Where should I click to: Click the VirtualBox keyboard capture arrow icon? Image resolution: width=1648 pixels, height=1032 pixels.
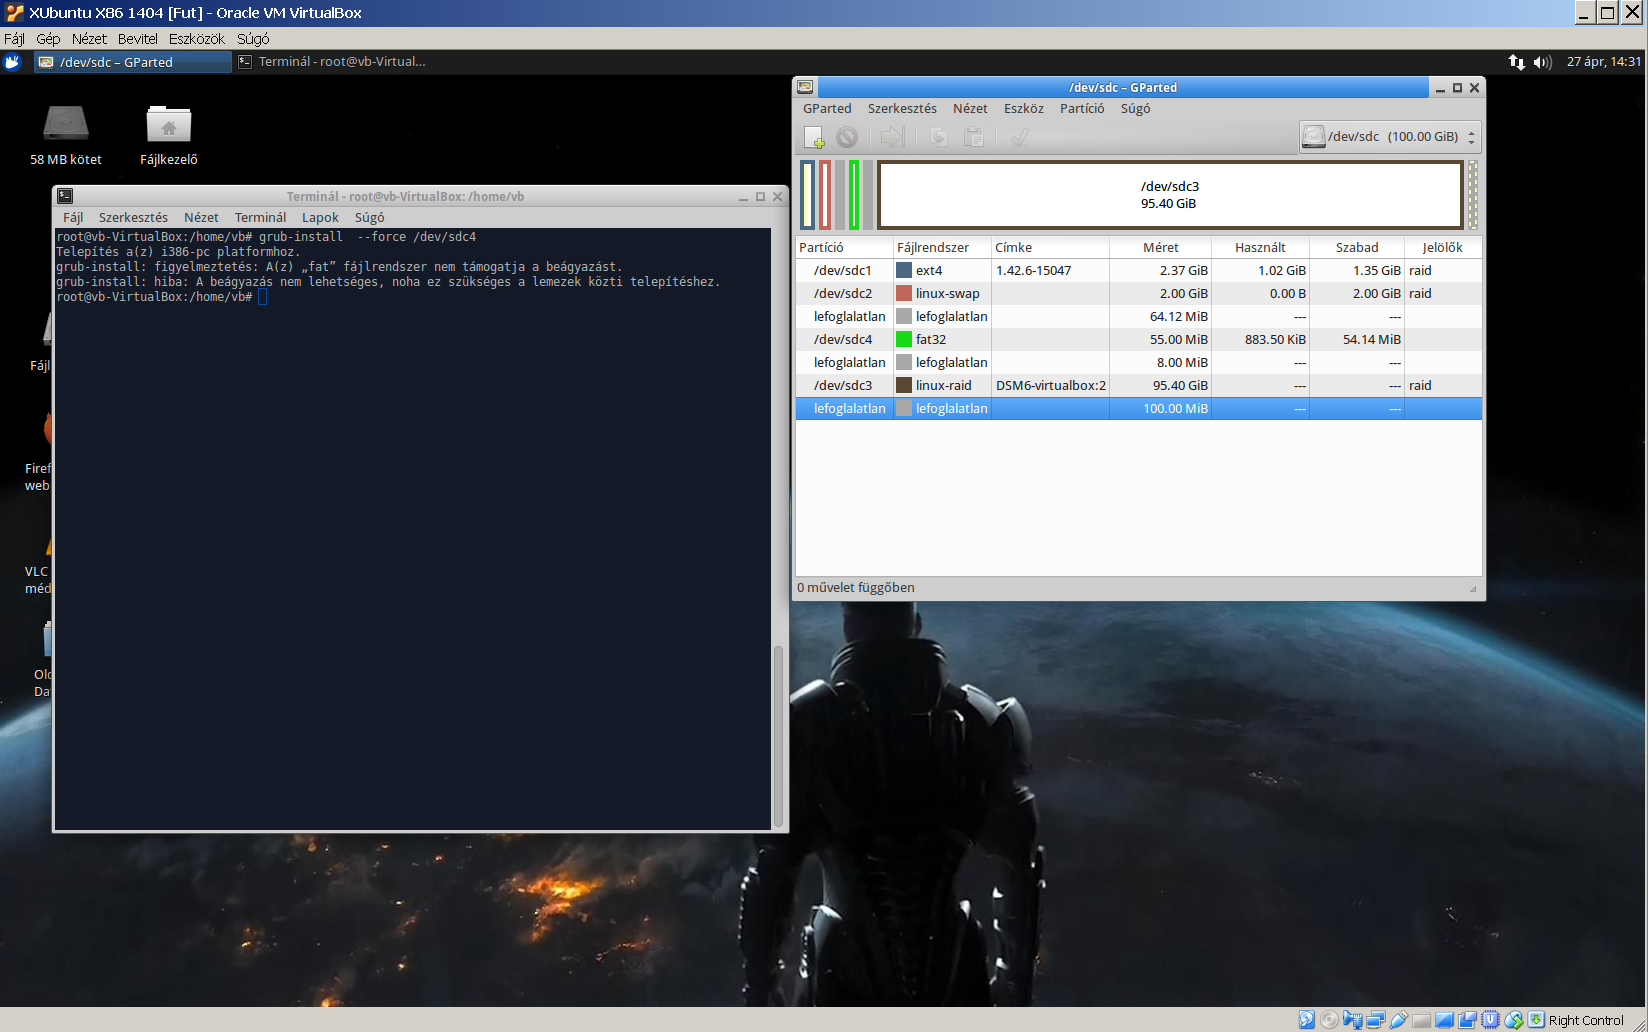point(1536,1020)
